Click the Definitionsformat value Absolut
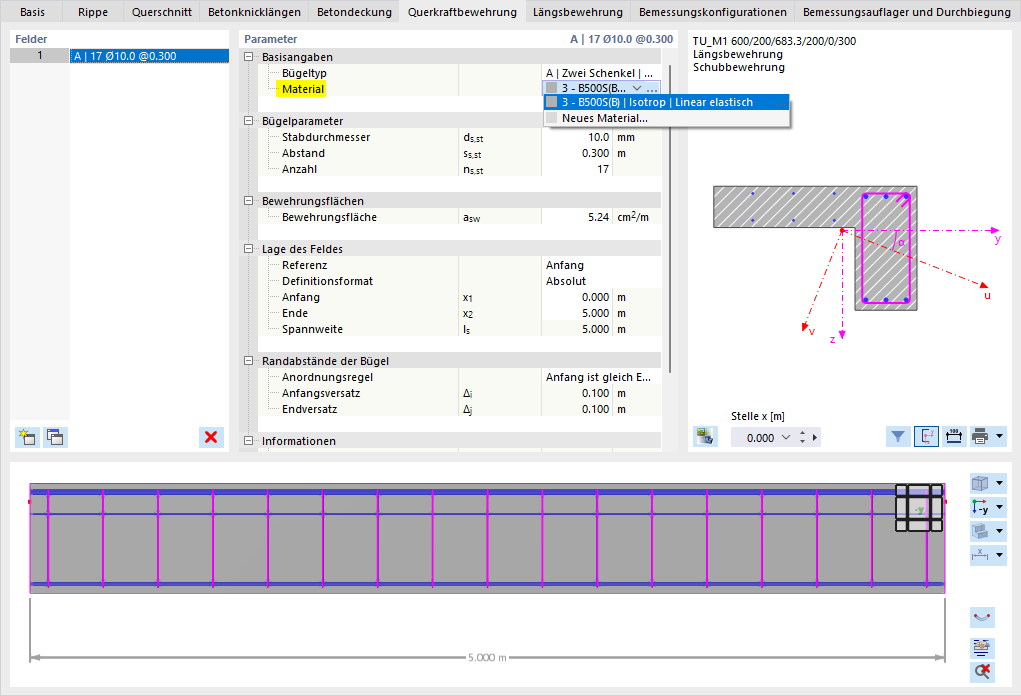1021x696 pixels. click(600, 281)
